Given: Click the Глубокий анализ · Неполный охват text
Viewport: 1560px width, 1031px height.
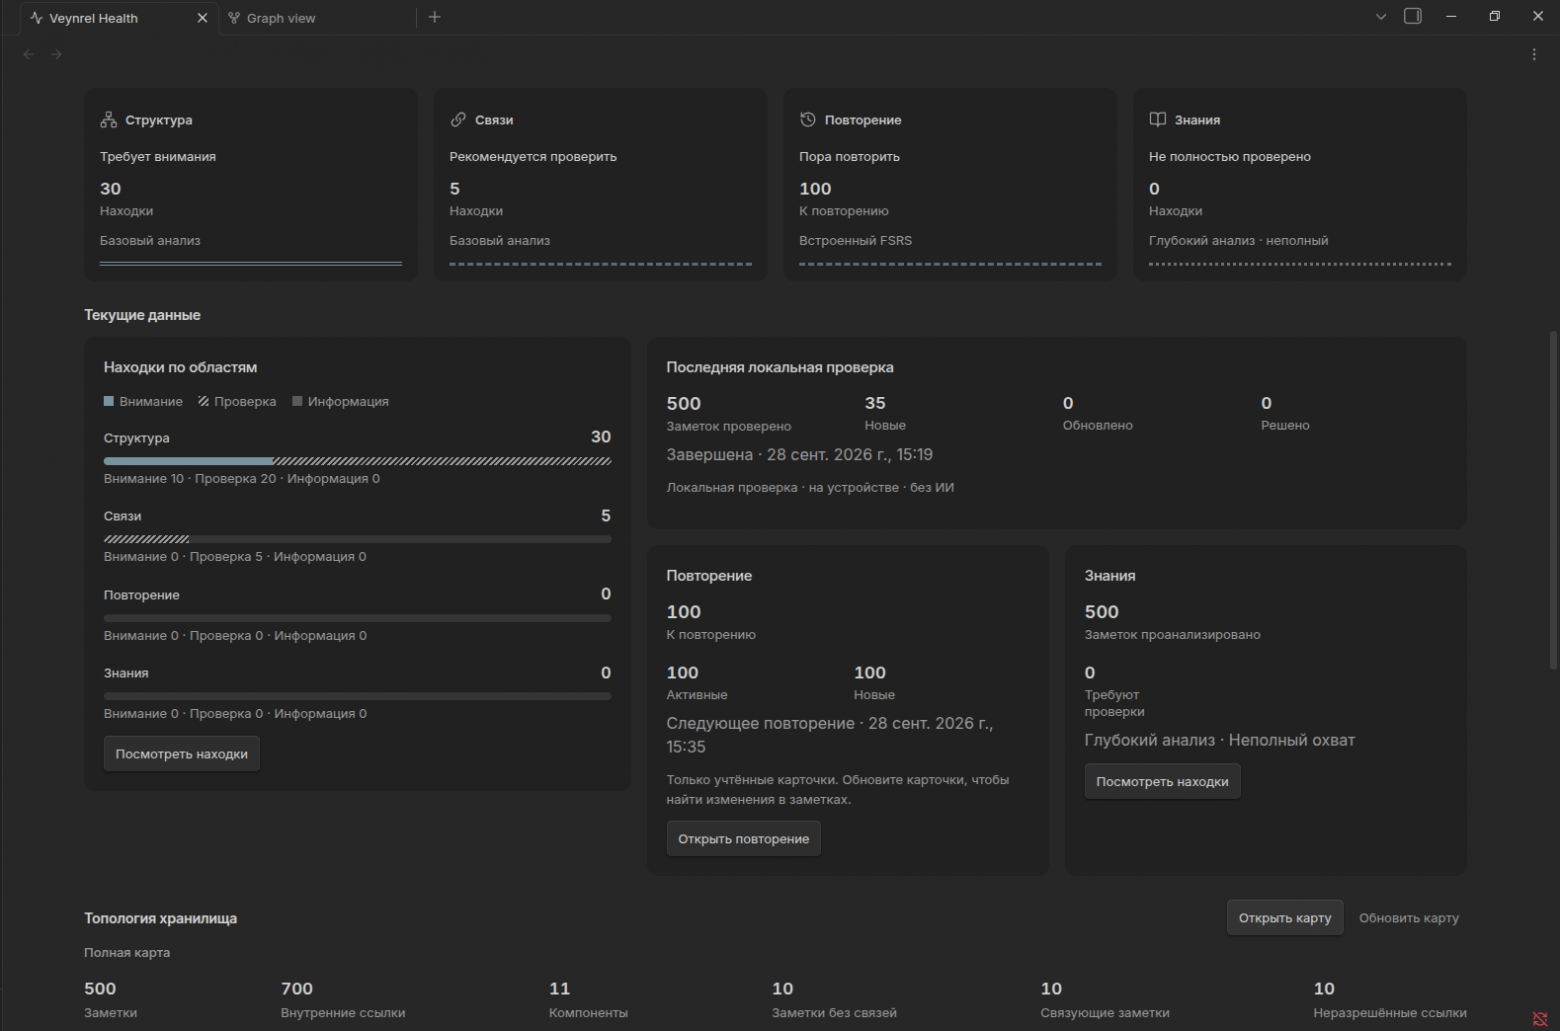Looking at the screenshot, I should (1220, 741).
